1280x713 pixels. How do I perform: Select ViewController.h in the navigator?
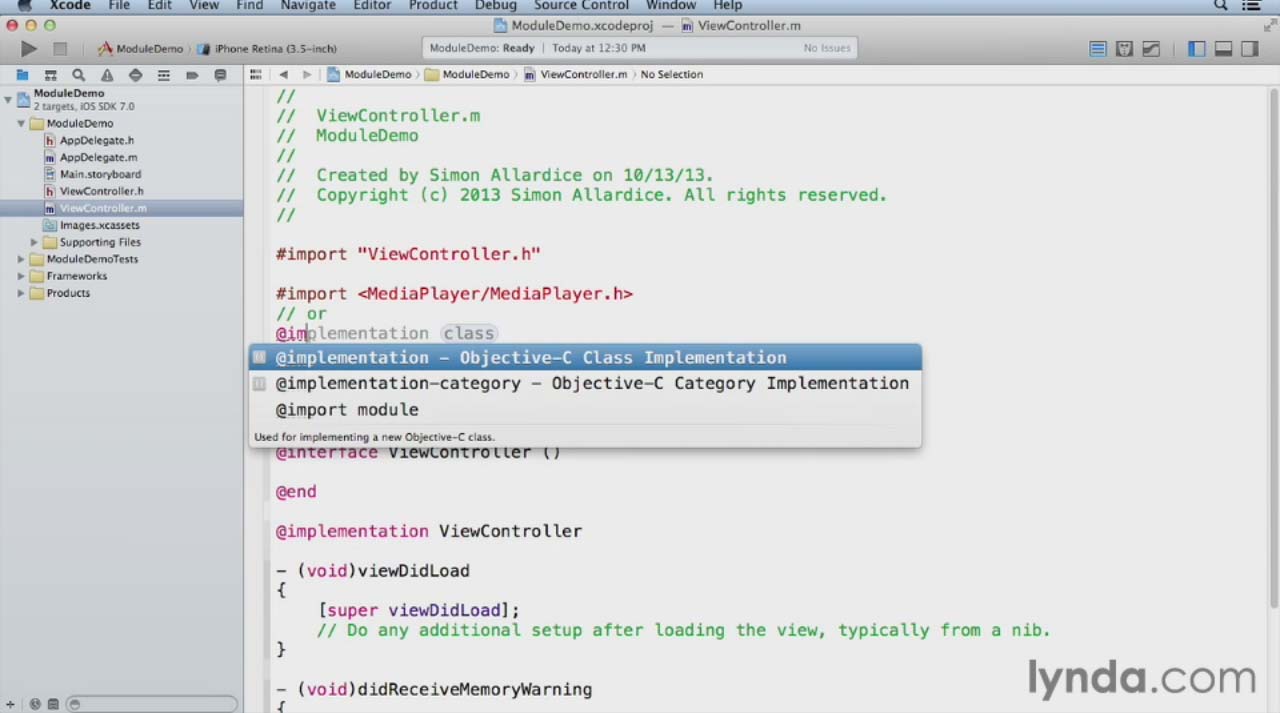point(101,191)
